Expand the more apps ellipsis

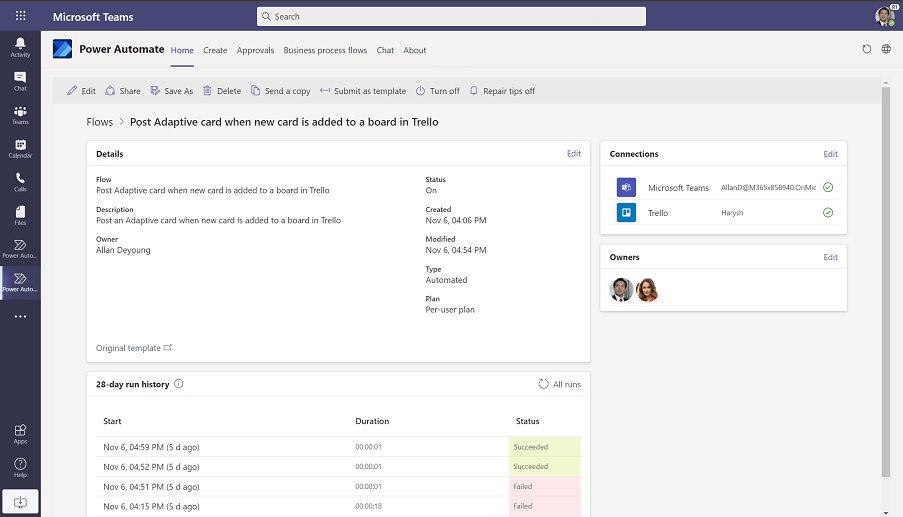pyautogui.click(x=20, y=317)
